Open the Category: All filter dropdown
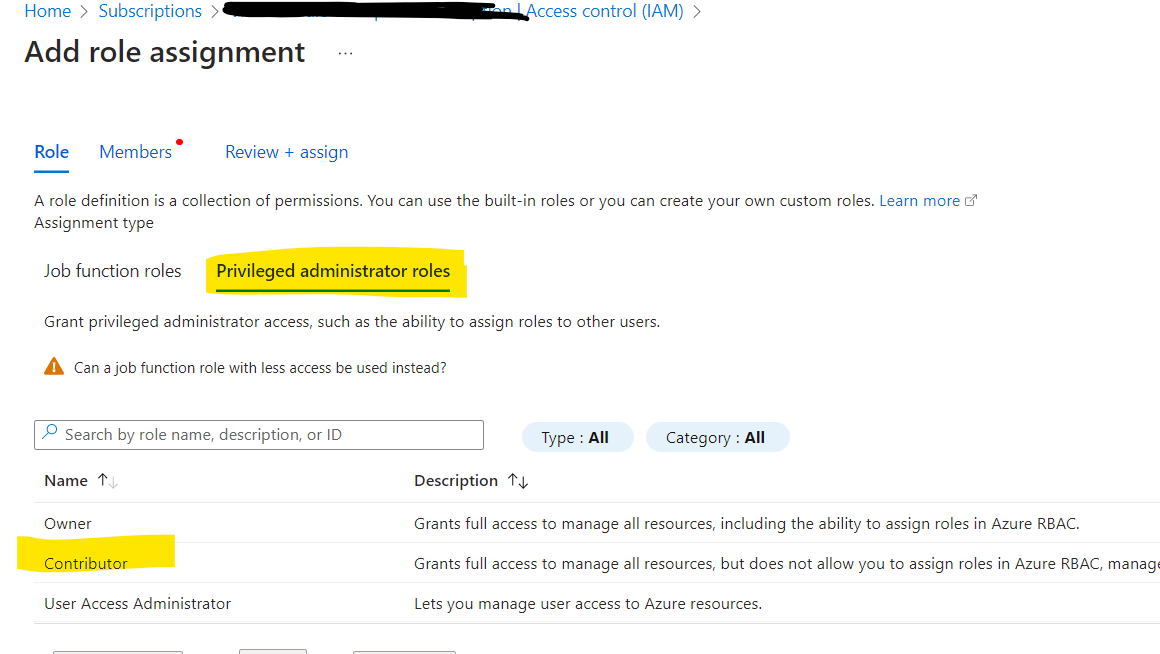The image size is (1160, 654). [717, 436]
